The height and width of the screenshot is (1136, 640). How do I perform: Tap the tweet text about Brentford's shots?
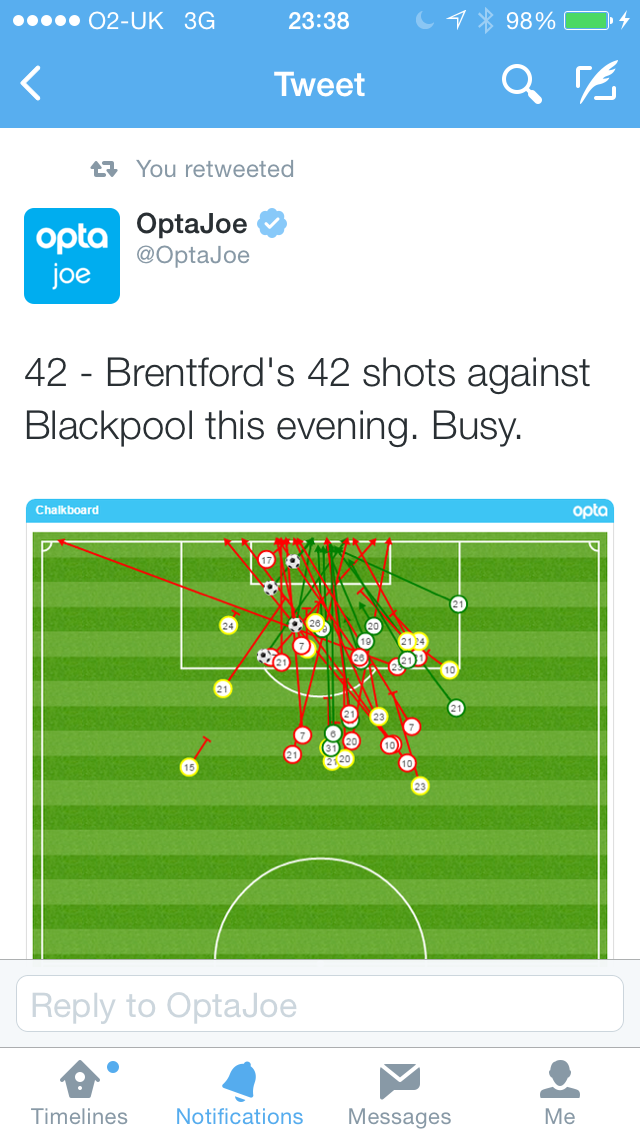[x=308, y=400]
